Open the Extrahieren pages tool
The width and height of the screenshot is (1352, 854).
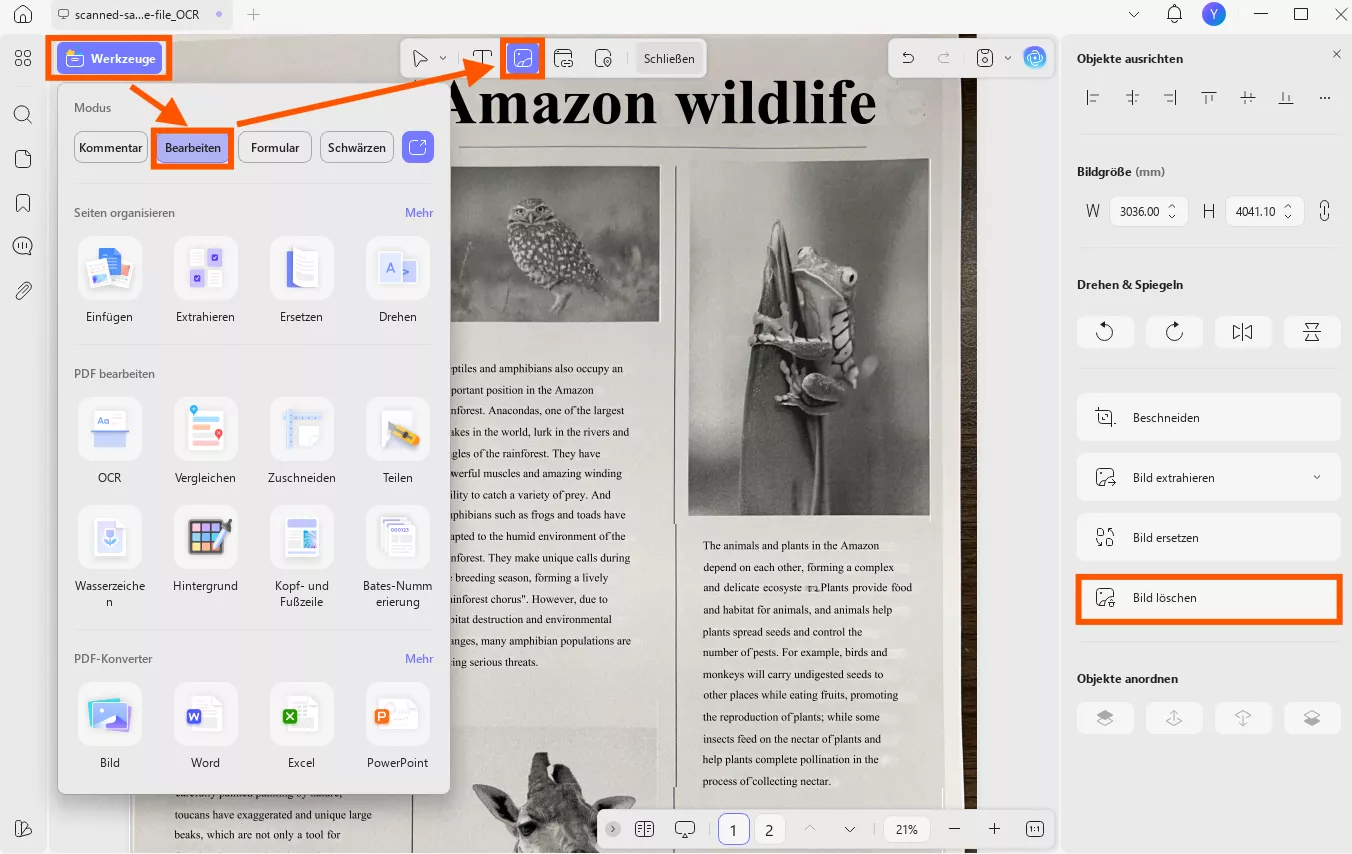click(x=206, y=280)
